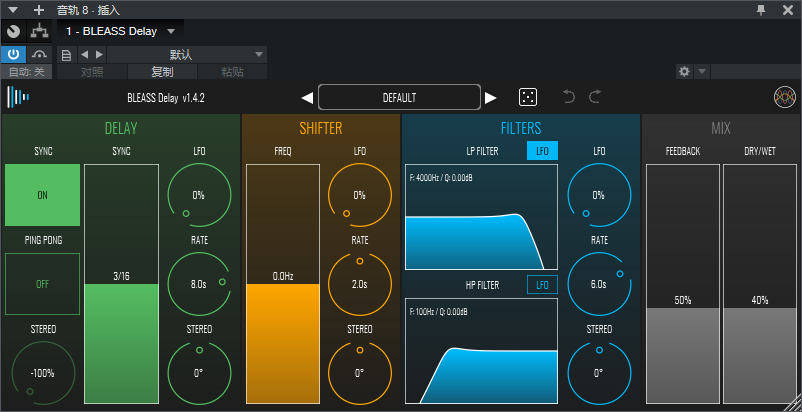This screenshot has width=802, height=412.
Task: Expand the 1 - BLEASS Delay plugin selector
Action: pos(120,32)
